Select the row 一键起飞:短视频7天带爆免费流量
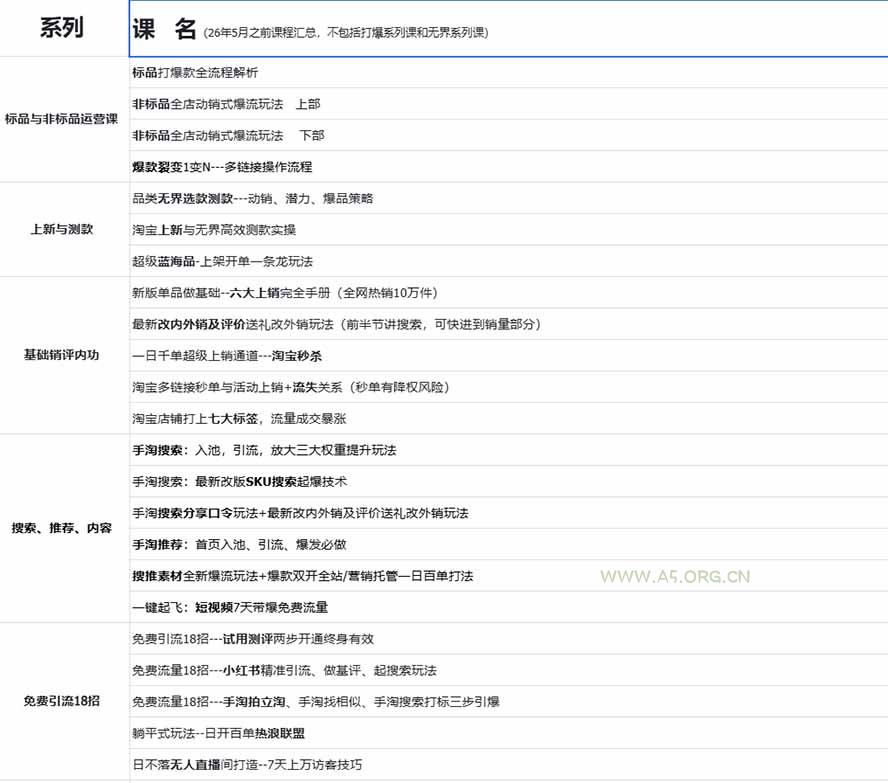The width and height of the screenshot is (888, 783). (x=509, y=607)
